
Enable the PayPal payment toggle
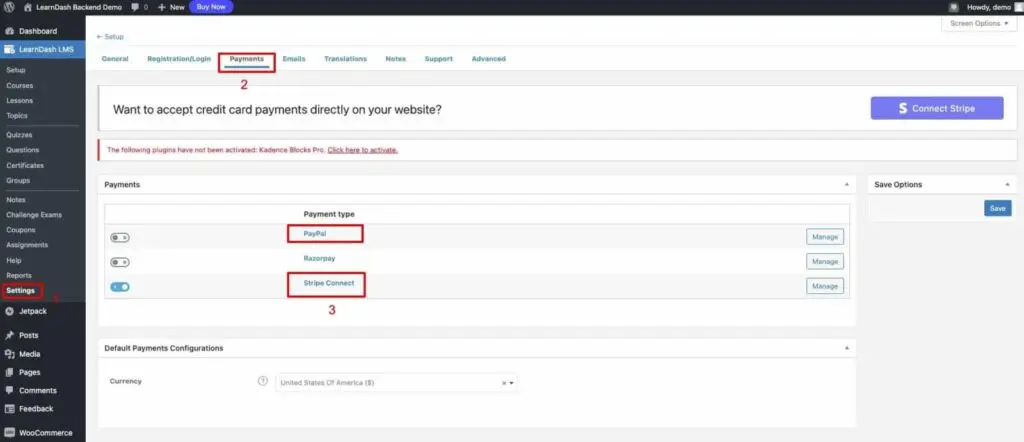click(x=120, y=238)
